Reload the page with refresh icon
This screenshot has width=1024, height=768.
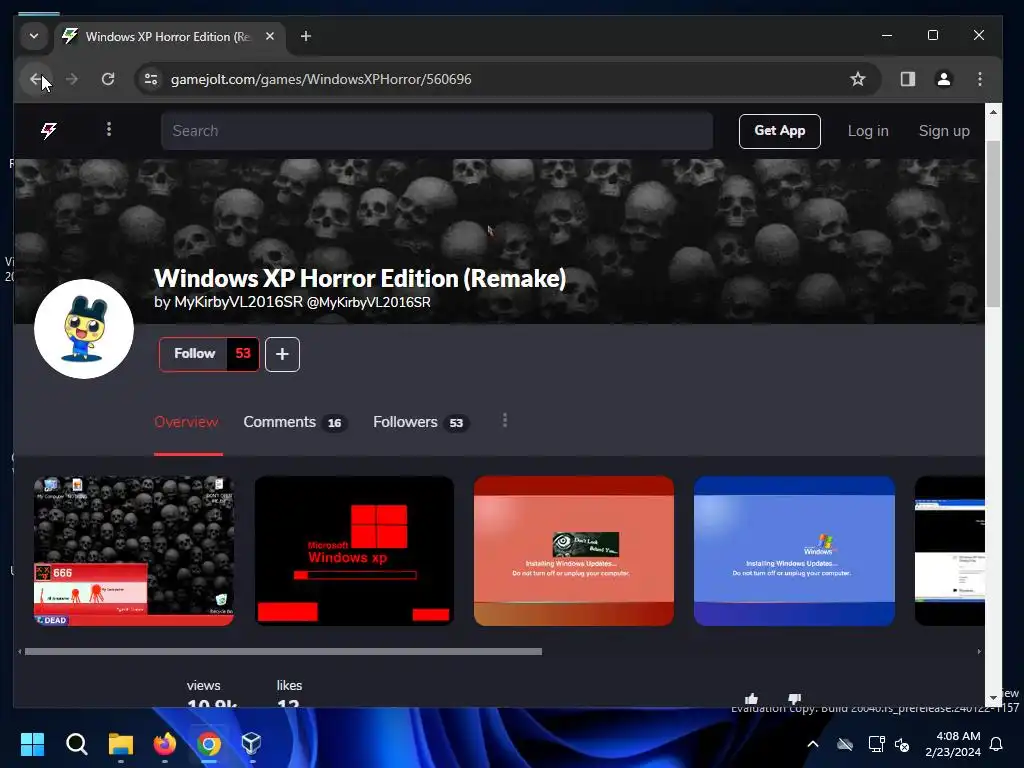(x=108, y=79)
